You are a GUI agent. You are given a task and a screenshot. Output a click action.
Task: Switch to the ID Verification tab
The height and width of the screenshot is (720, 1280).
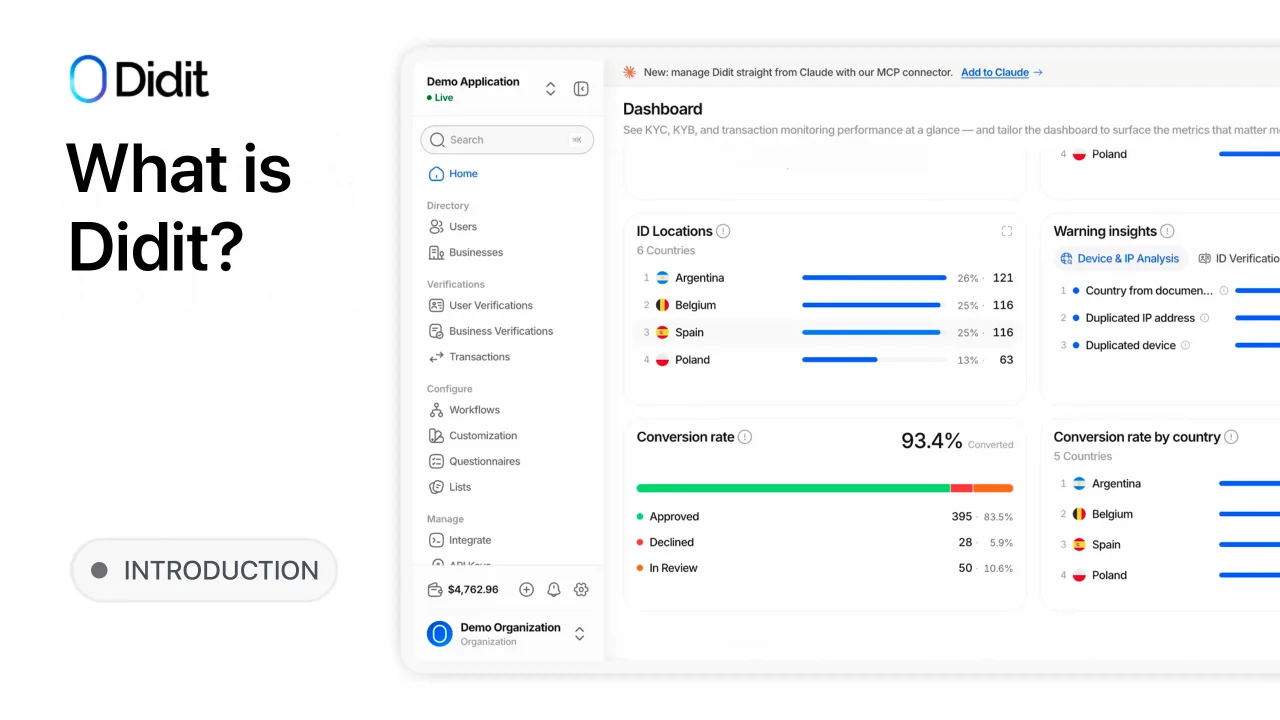pos(1239,259)
